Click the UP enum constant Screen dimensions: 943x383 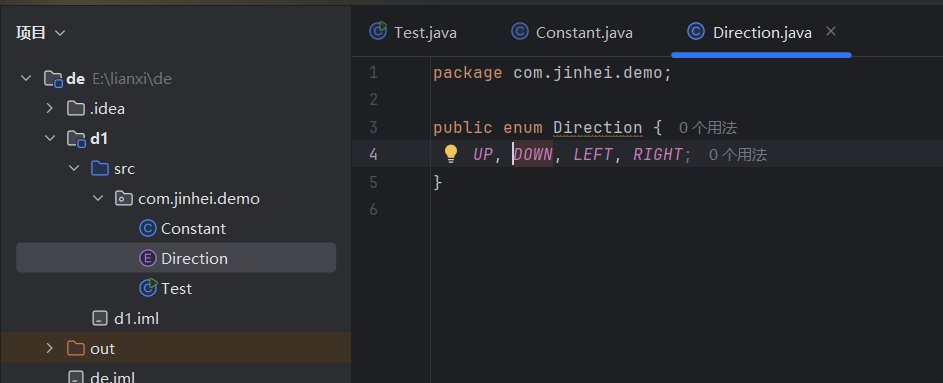click(x=483, y=155)
